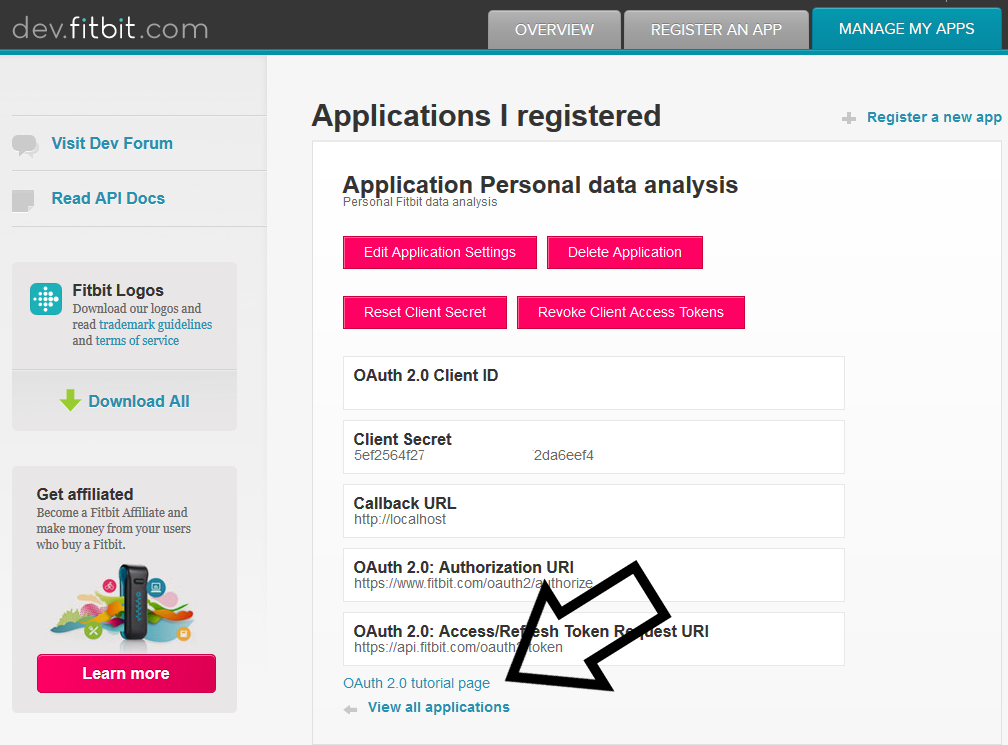Select the Fitbit Logos heading
The image size is (1008, 745).
click(x=118, y=290)
